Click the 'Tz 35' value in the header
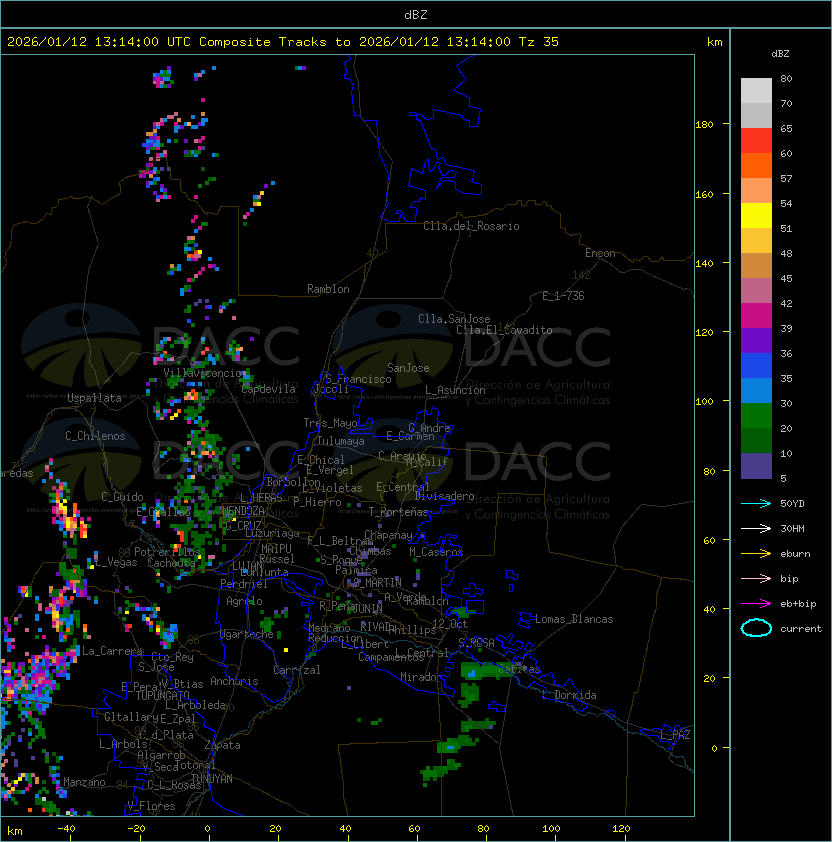Screen dimensions: 832x842 539,42
